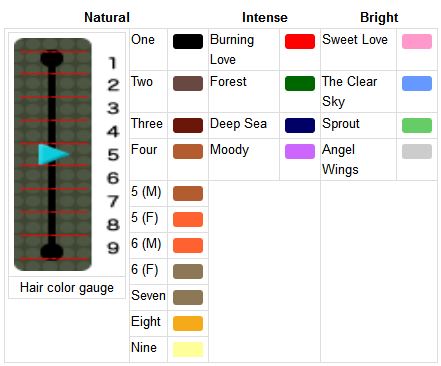This screenshot has width=441, height=366.
Task: Click the 5 (F) label
Action: 144,218
